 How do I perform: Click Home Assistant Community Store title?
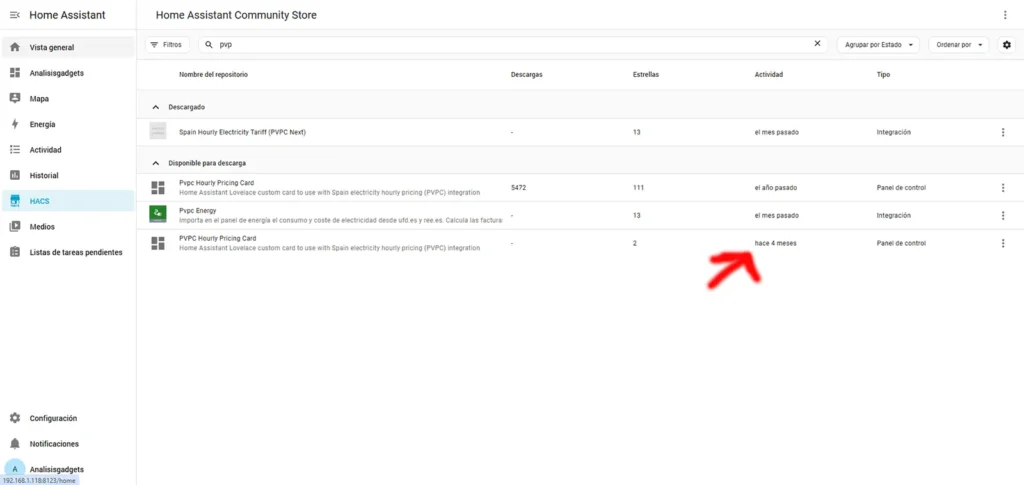tap(236, 15)
